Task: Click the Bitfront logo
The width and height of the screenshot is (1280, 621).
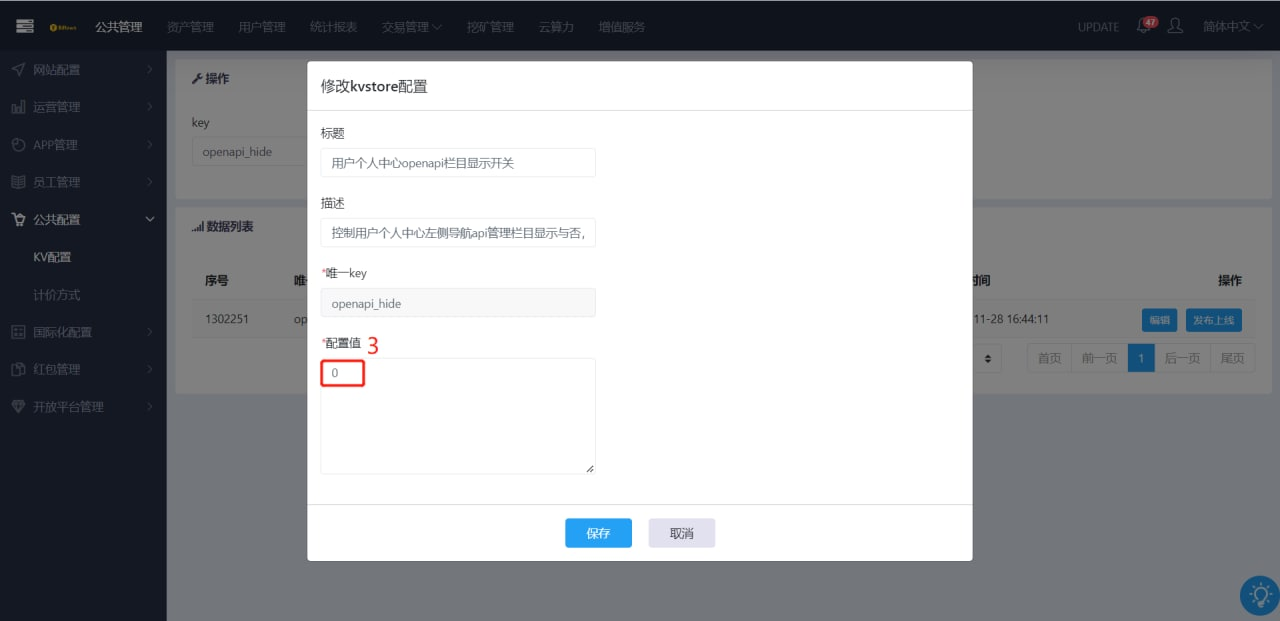Action: [x=63, y=27]
